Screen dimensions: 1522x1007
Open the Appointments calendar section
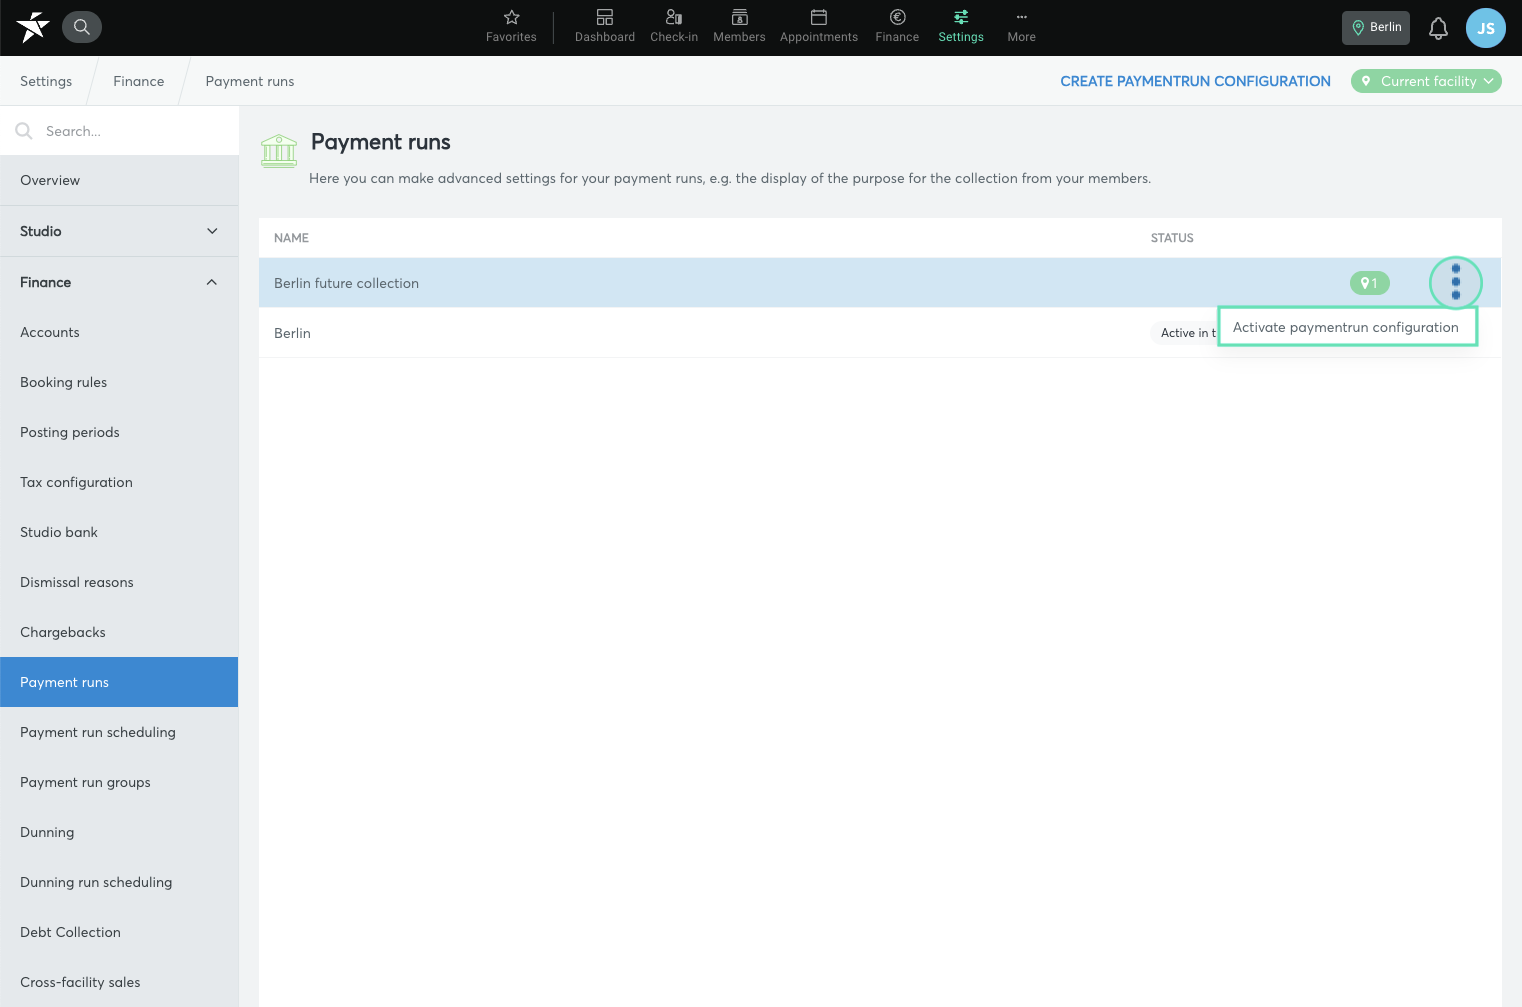click(819, 27)
